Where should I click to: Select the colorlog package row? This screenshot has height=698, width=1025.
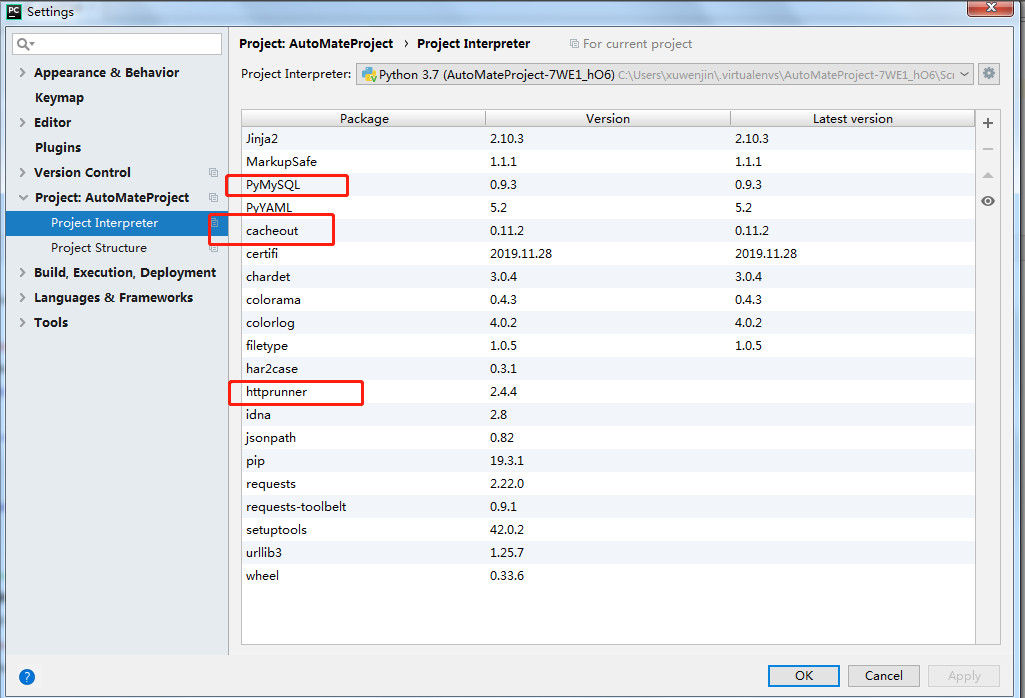pos(608,323)
